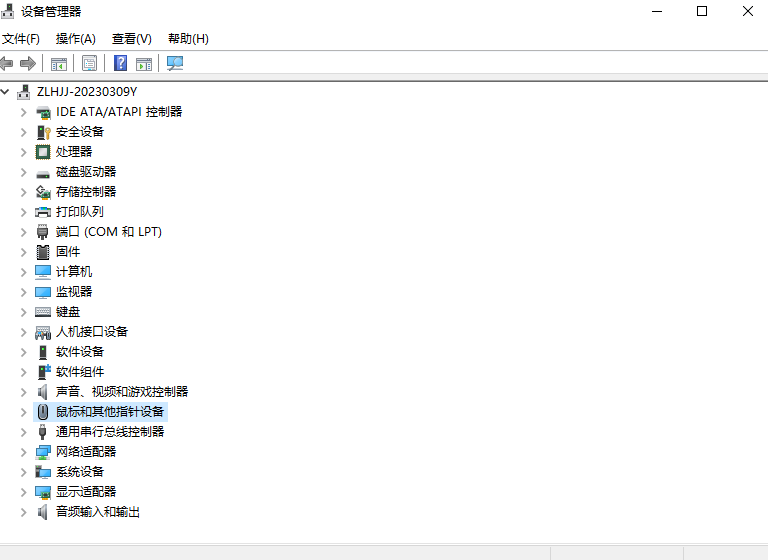Click the IDE ATA/ATAPI 控制器 icon
This screenshot has height=560, width=768.
[x=43, y=112]
